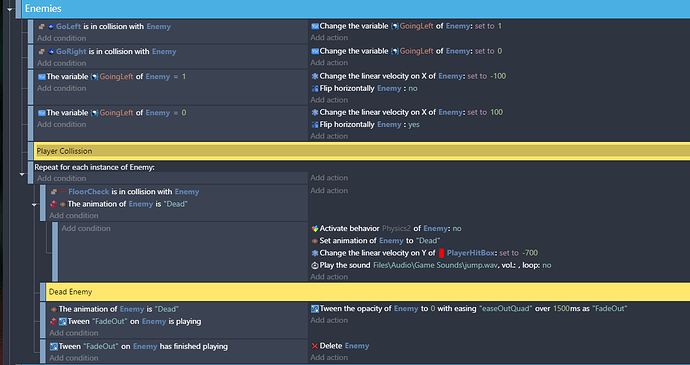Click the tween icon on Tween the opacity action
The width and height of the screenshot is (690, 365).
315,309
